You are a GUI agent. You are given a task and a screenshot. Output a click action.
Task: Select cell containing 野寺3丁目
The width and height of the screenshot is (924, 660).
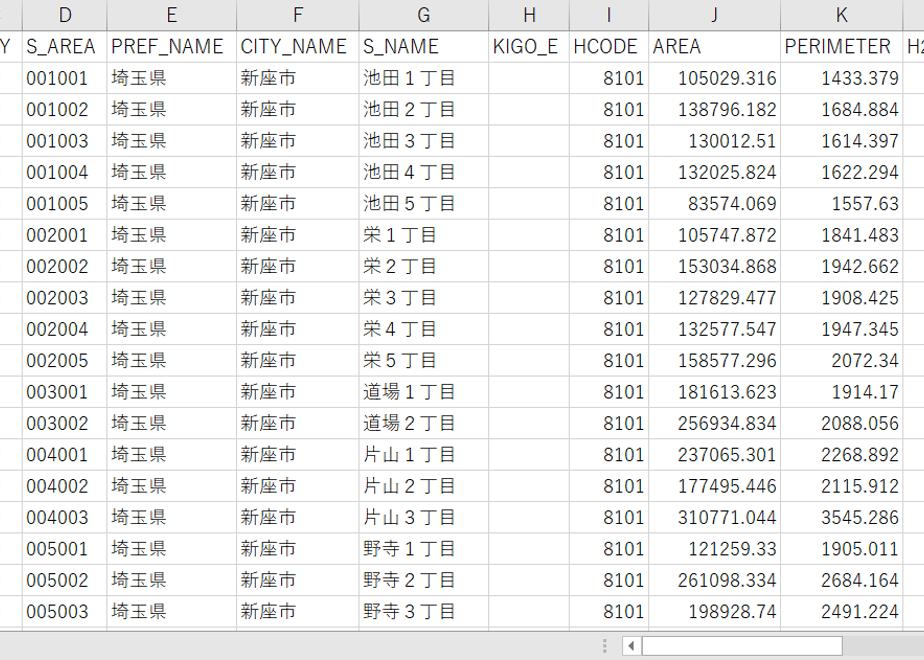tap(424, 612)
